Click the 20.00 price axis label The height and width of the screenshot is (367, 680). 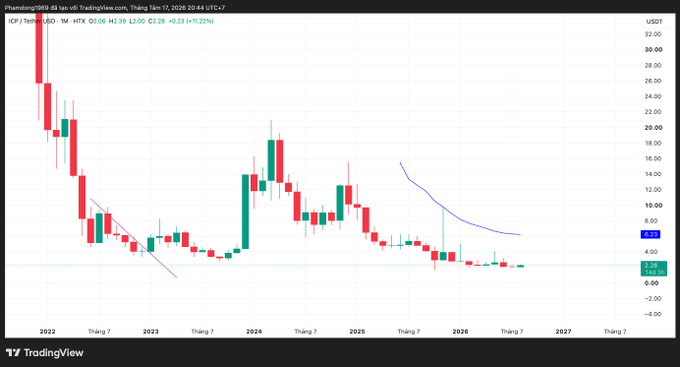(653, 128)
